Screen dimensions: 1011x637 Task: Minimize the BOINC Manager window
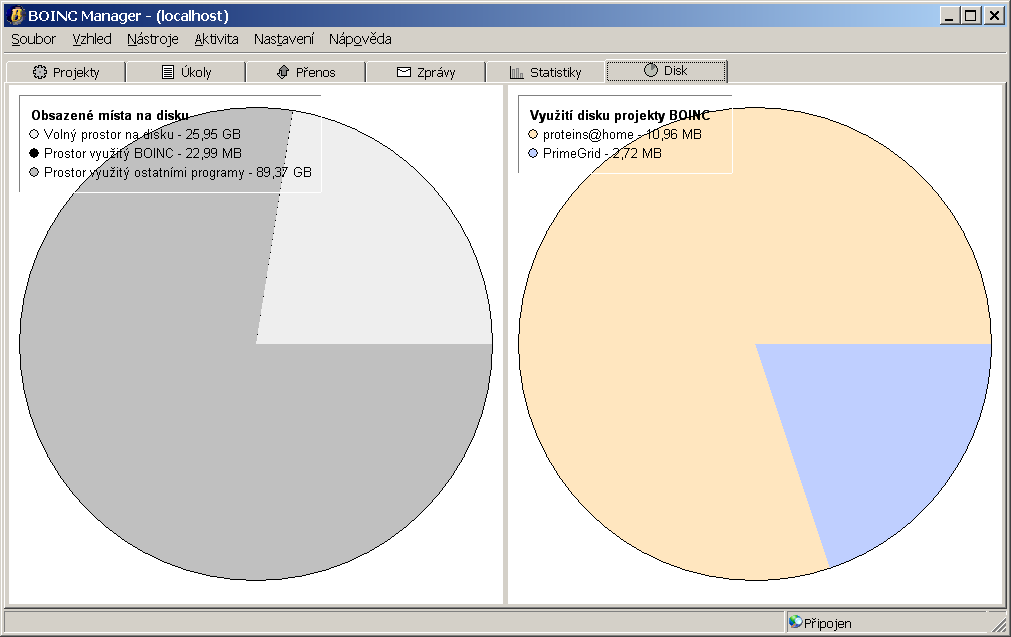point(948,15)
